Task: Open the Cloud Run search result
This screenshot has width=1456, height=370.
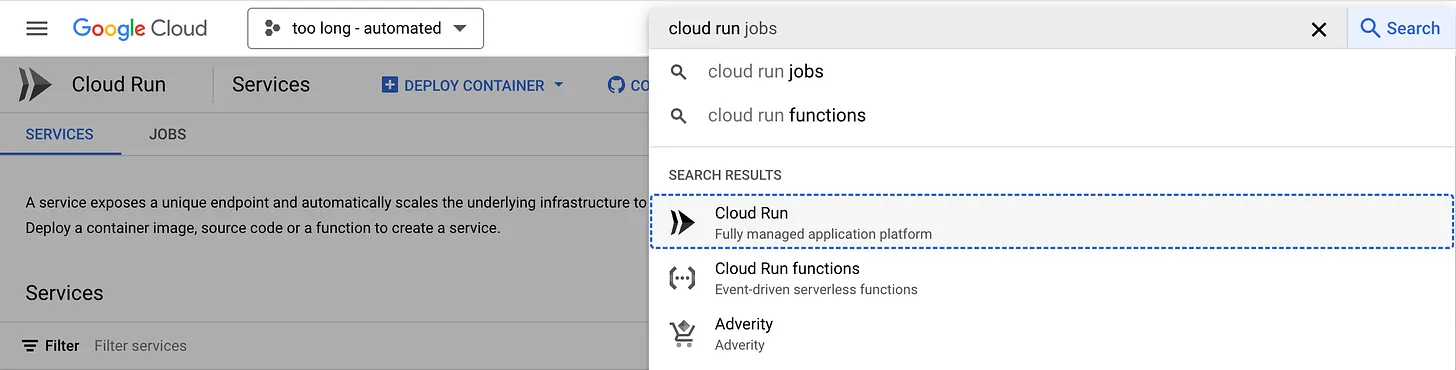Action: click(1052, 222)
